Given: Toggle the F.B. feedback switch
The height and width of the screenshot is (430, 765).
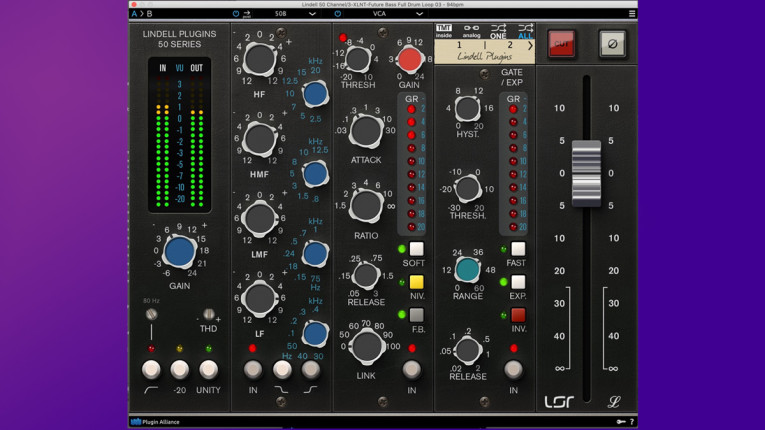Looking at the screenshot, I should tap(416, 315).
